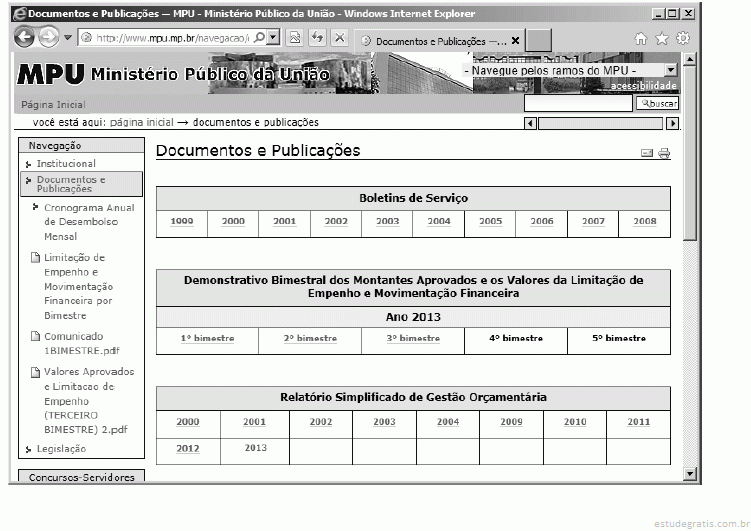
Task: Click in the site search text field
Action: 578,103
